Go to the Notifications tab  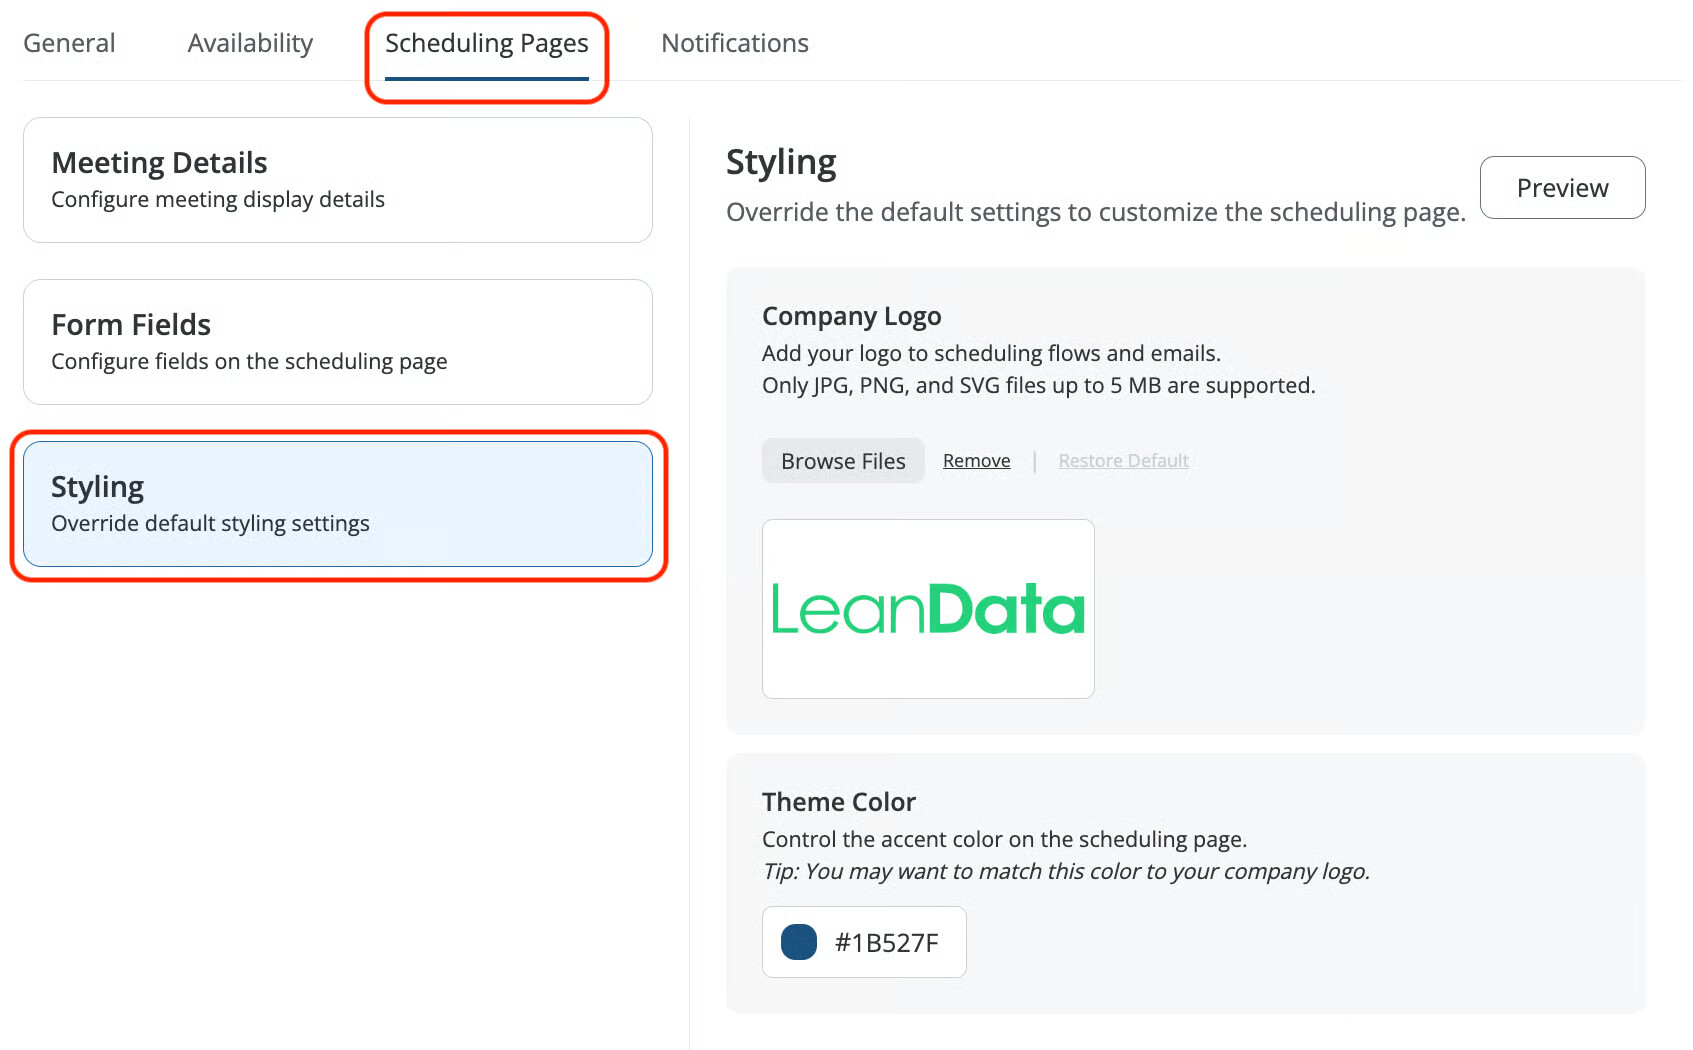click(x=735, y=43)
